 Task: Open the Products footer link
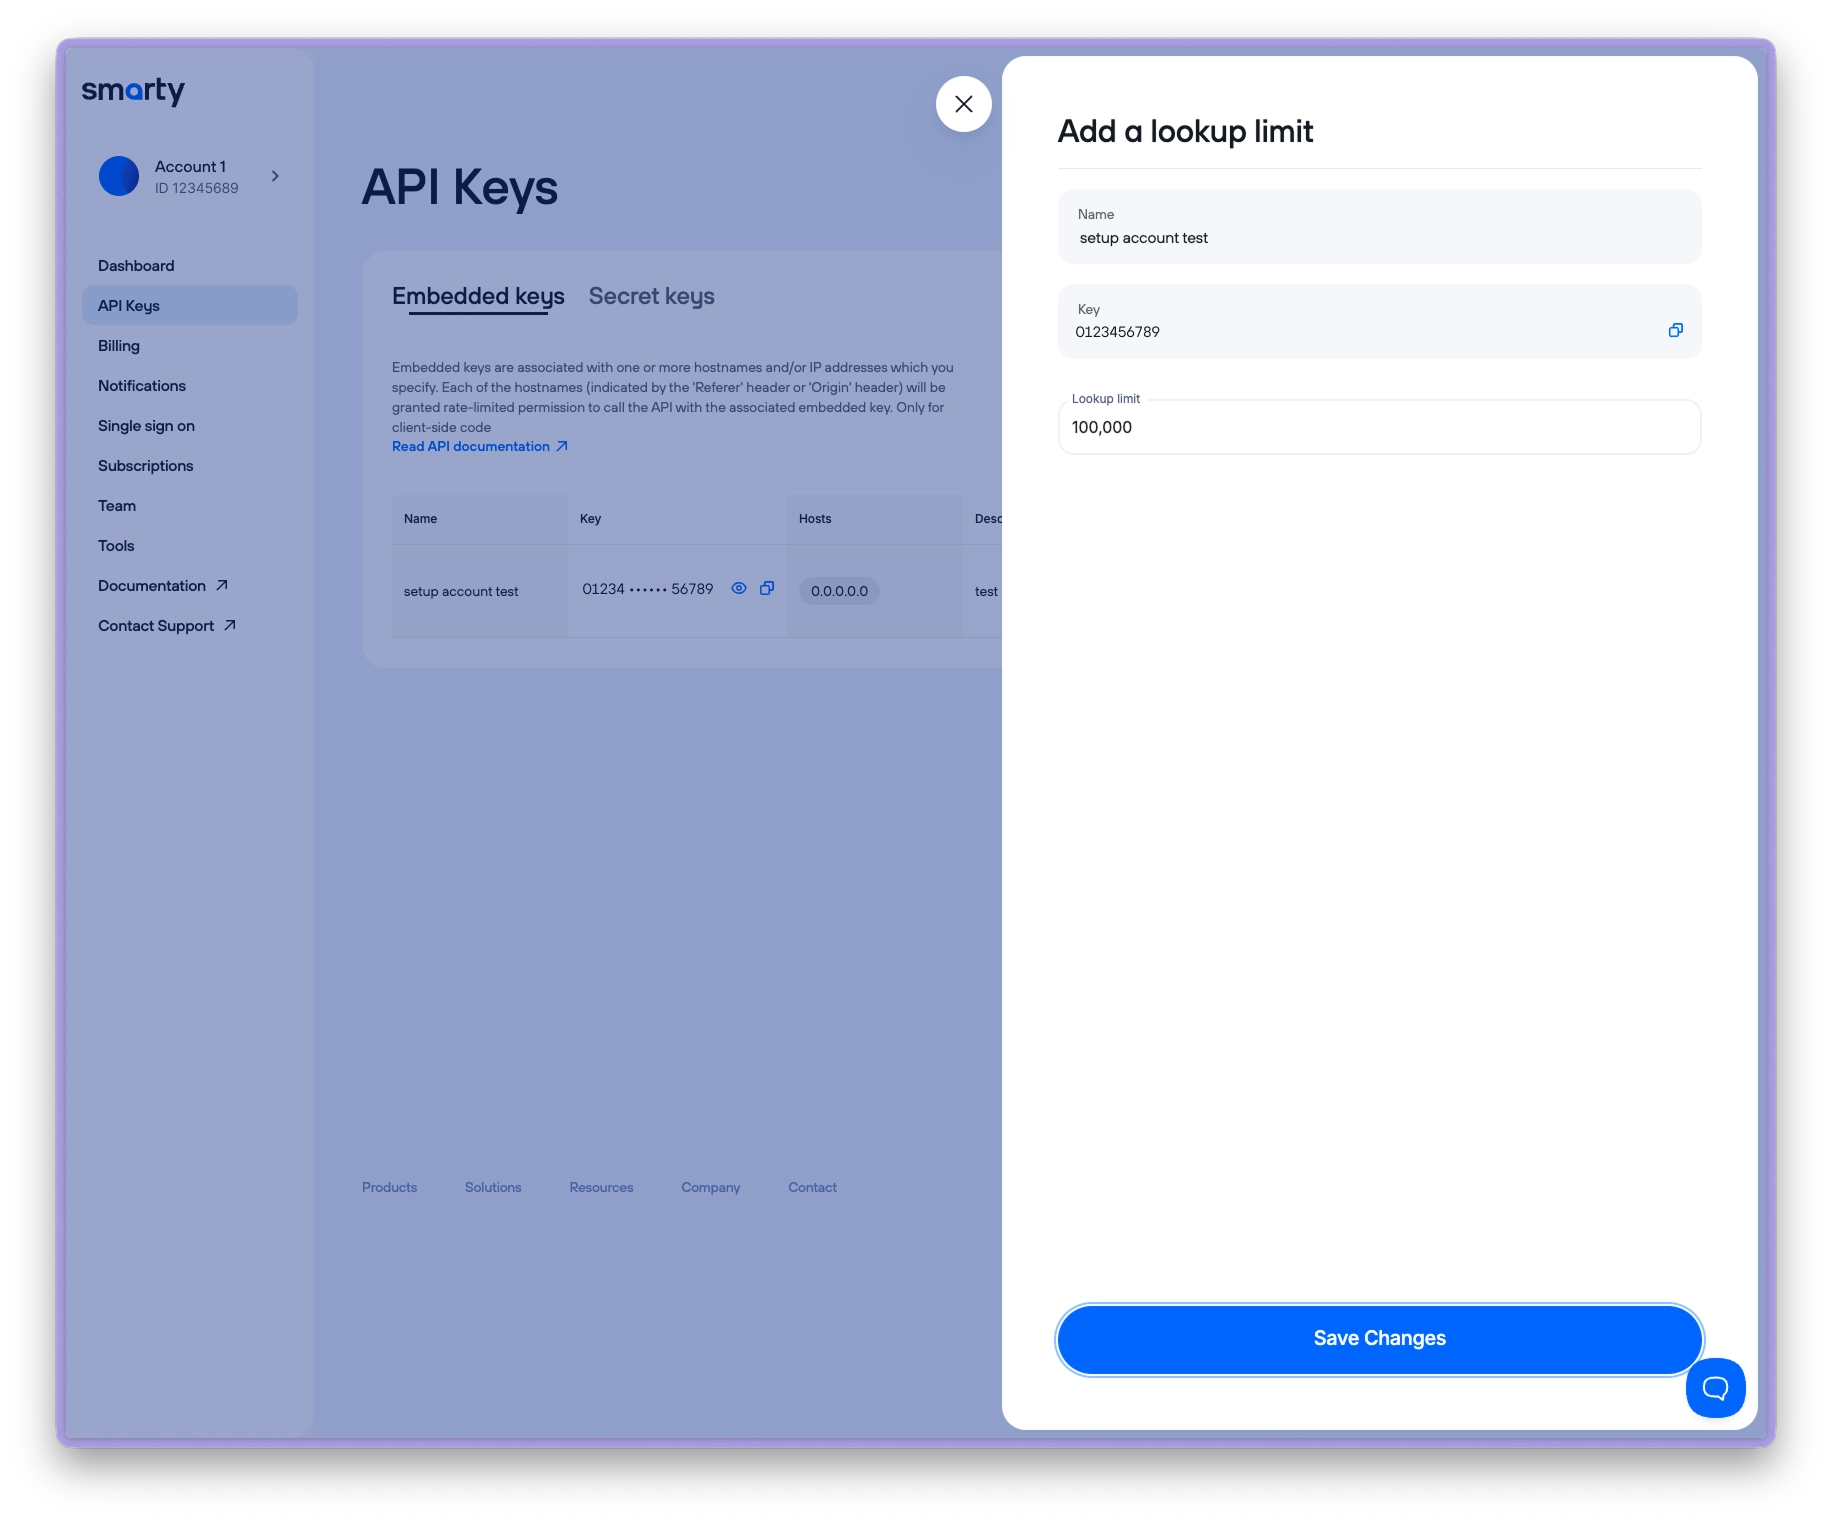click(389, 1188)
